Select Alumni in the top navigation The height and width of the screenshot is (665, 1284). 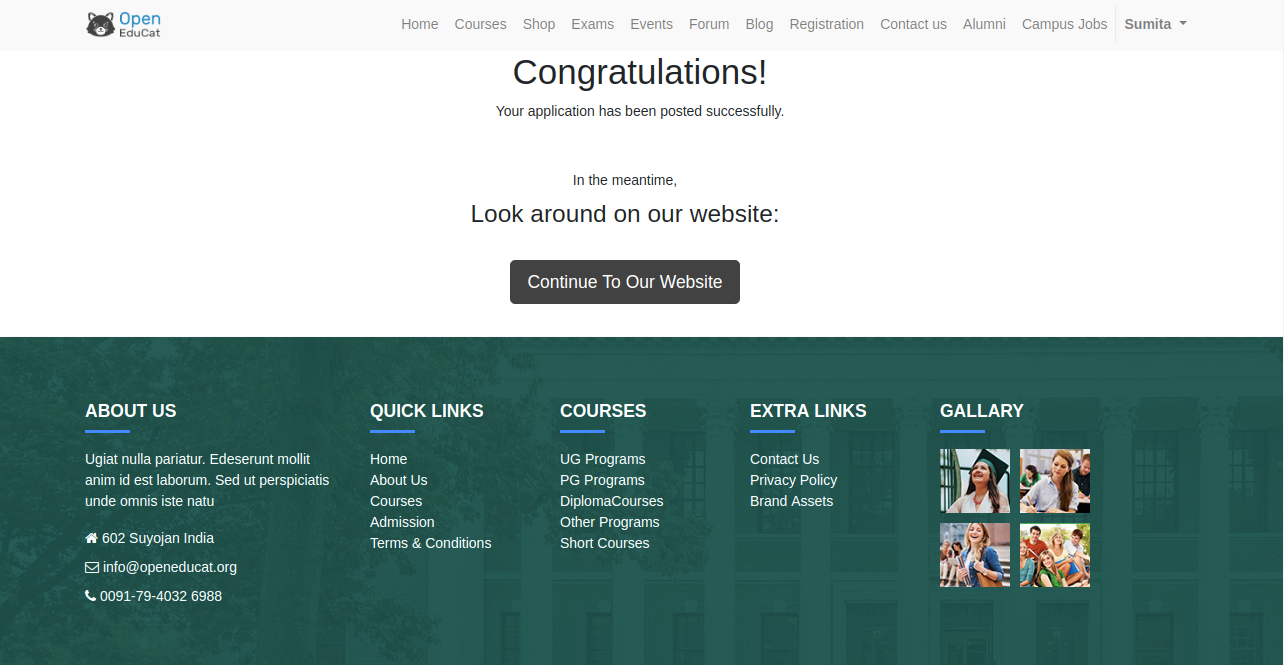point(984,24)
